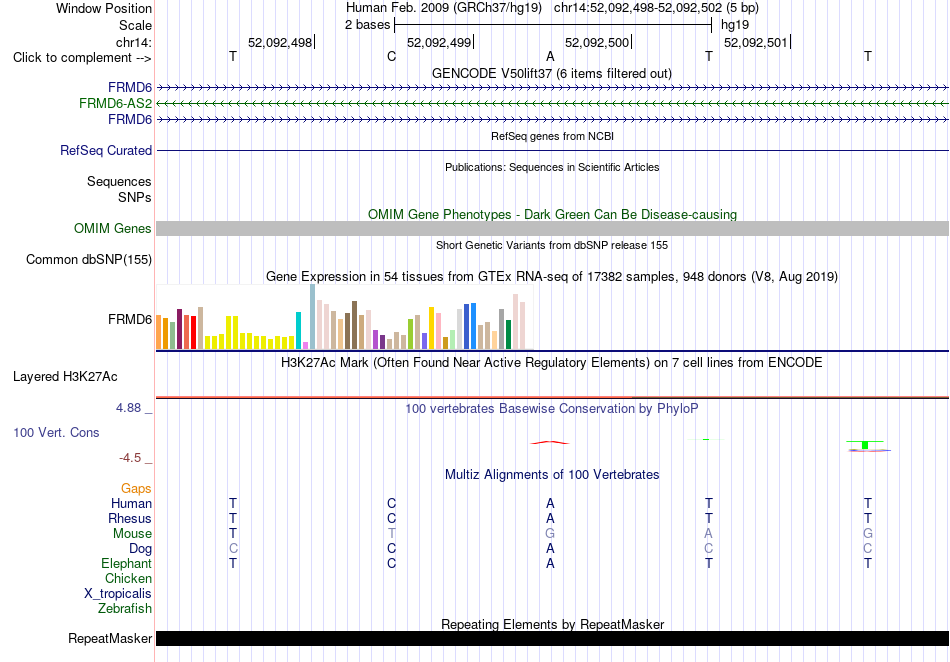Click the OMIM Genes track label
The width and height of the screenshot is (950, 662).
click(x=113, y=228)
